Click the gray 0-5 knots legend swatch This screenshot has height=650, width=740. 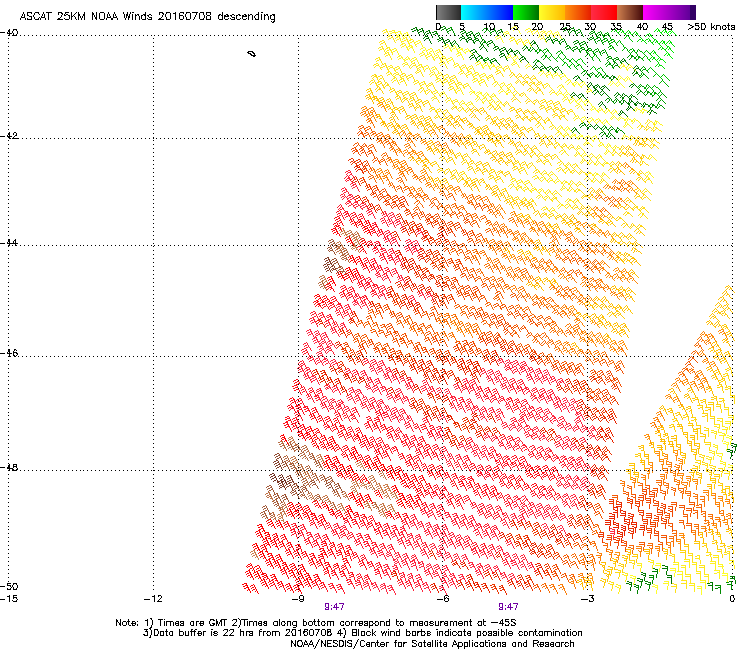(x=448, y=12)
